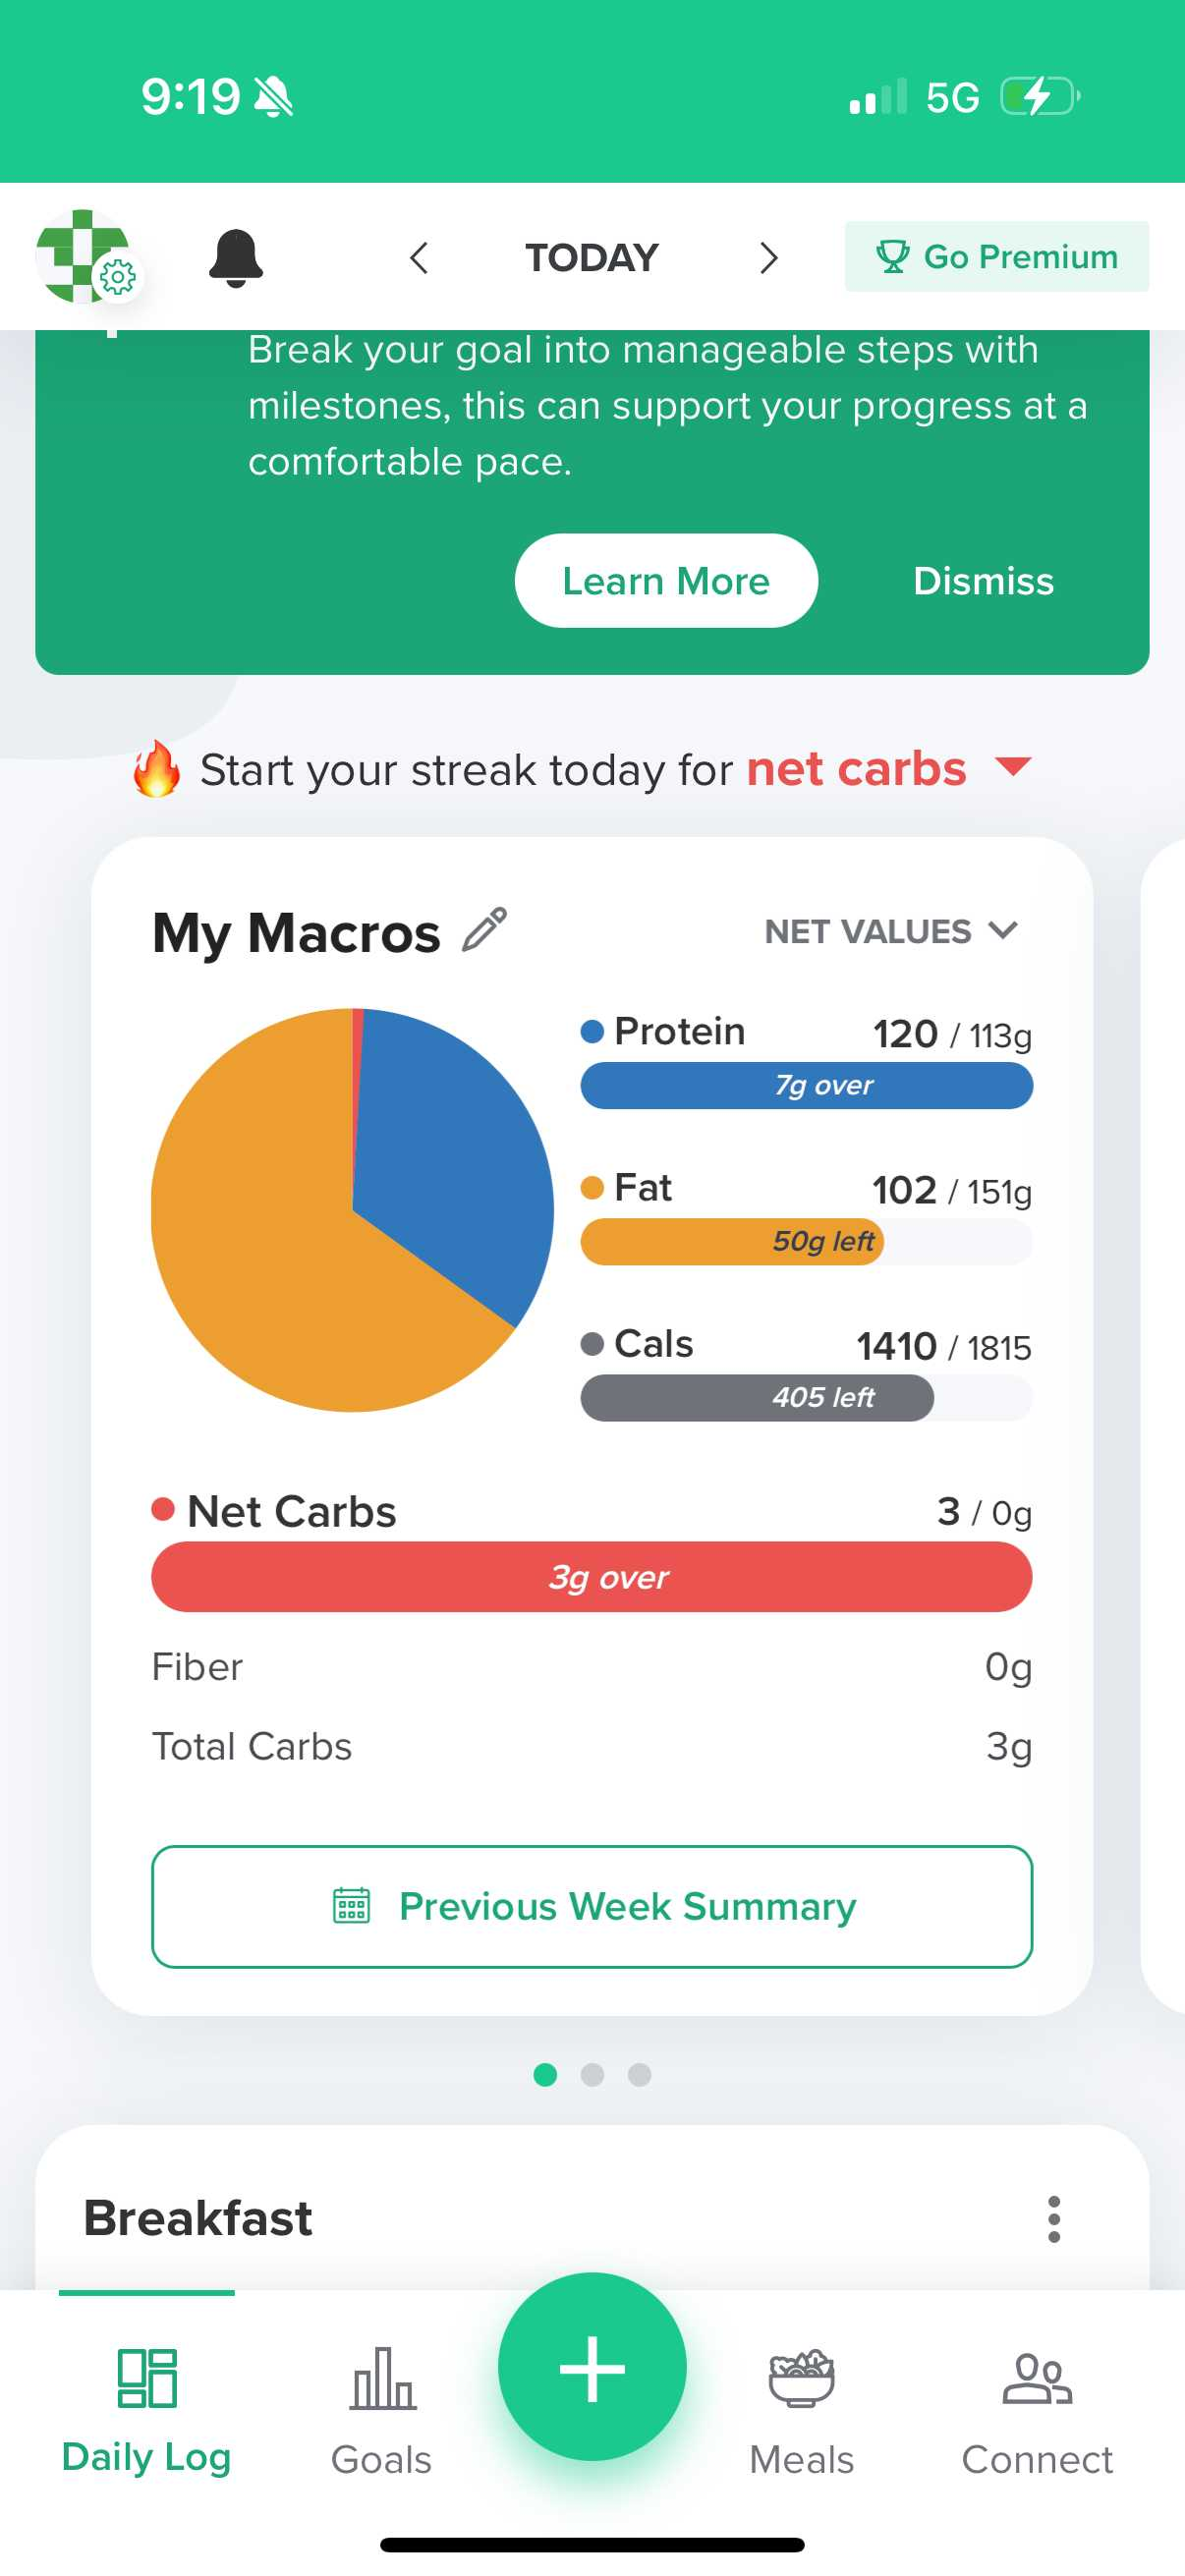Go to next day arrow
The image size is (1185, 2576).
tap(768, 258)
